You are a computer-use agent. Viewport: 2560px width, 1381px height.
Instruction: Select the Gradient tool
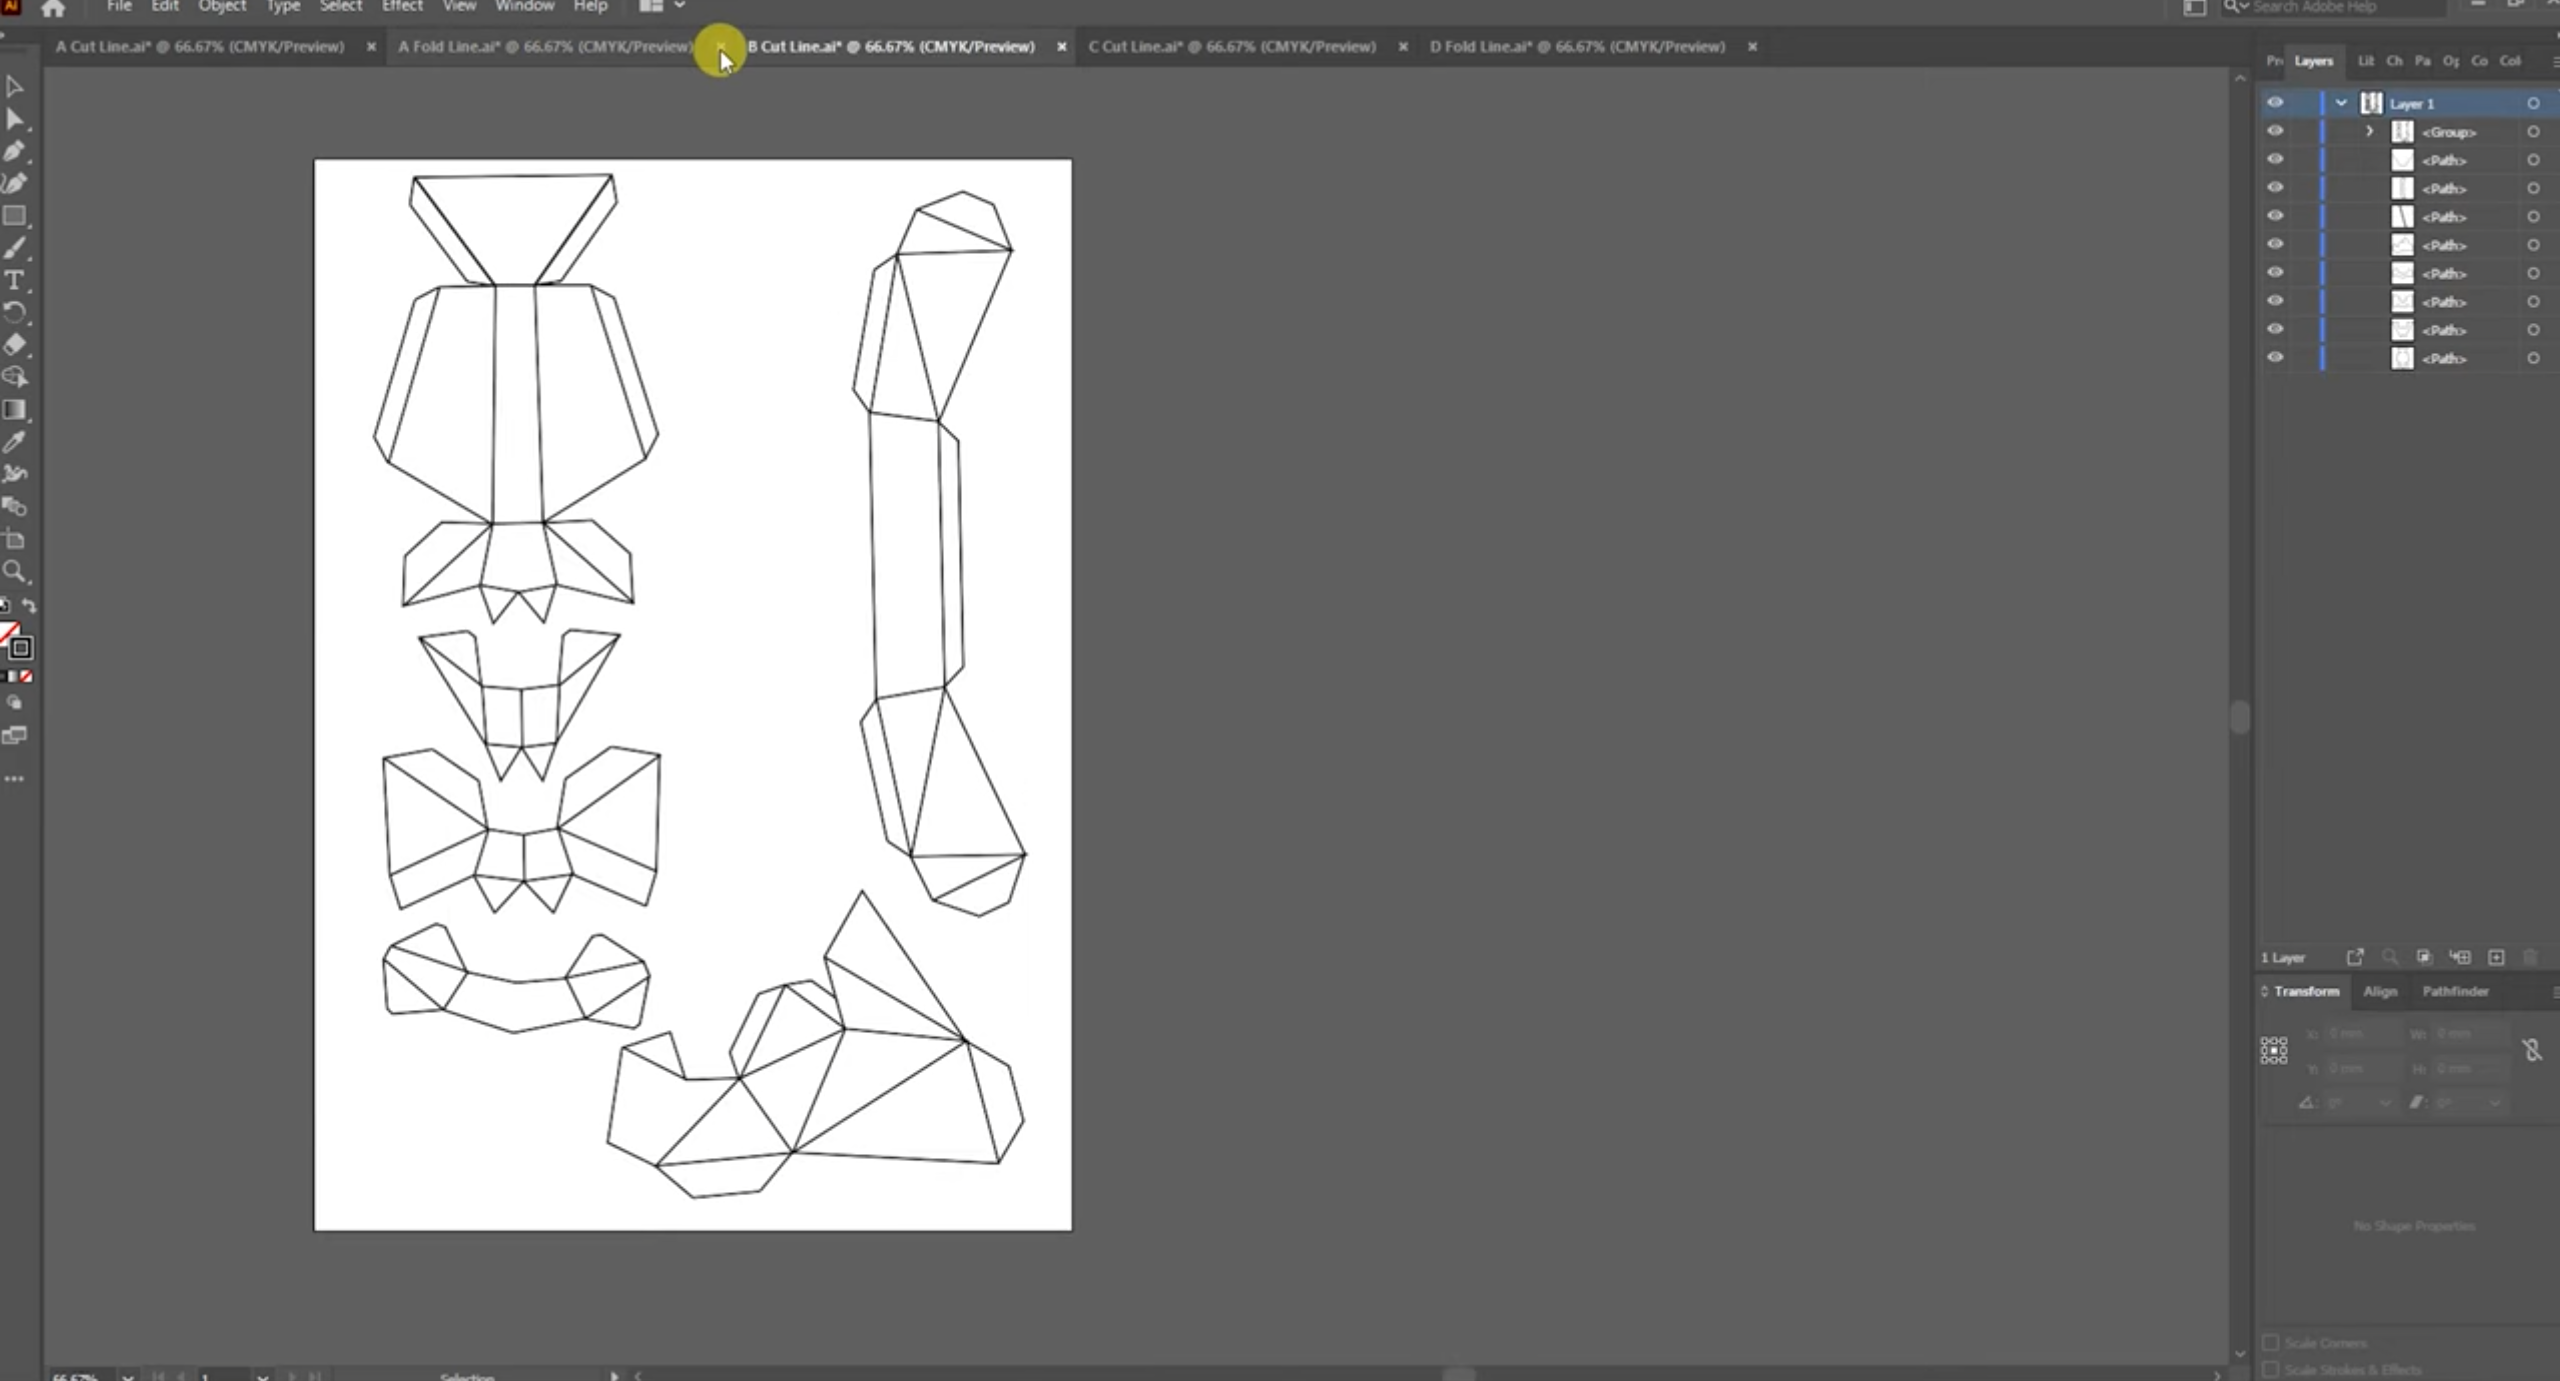(16, 411)
